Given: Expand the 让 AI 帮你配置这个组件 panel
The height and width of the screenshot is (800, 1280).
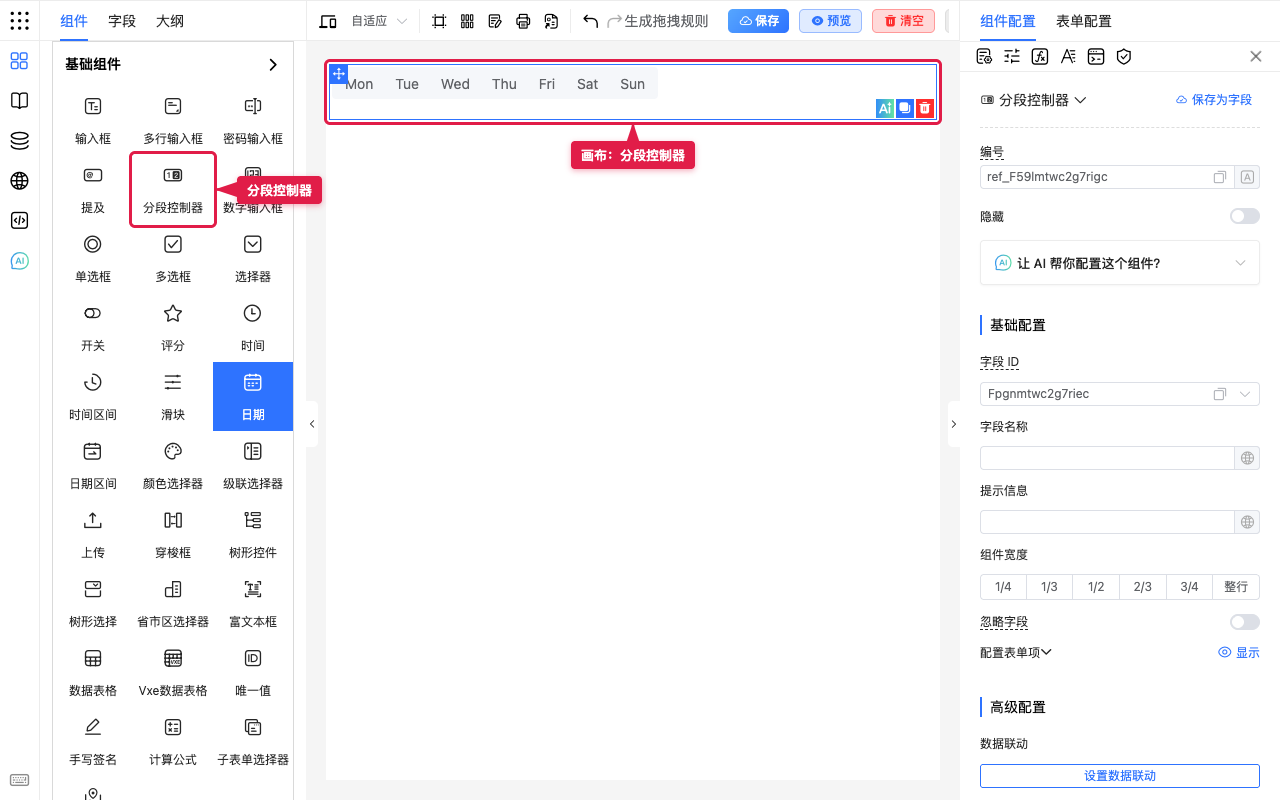Looking at the screenshot, I should pyautogui.click(x=1120, y=263).
